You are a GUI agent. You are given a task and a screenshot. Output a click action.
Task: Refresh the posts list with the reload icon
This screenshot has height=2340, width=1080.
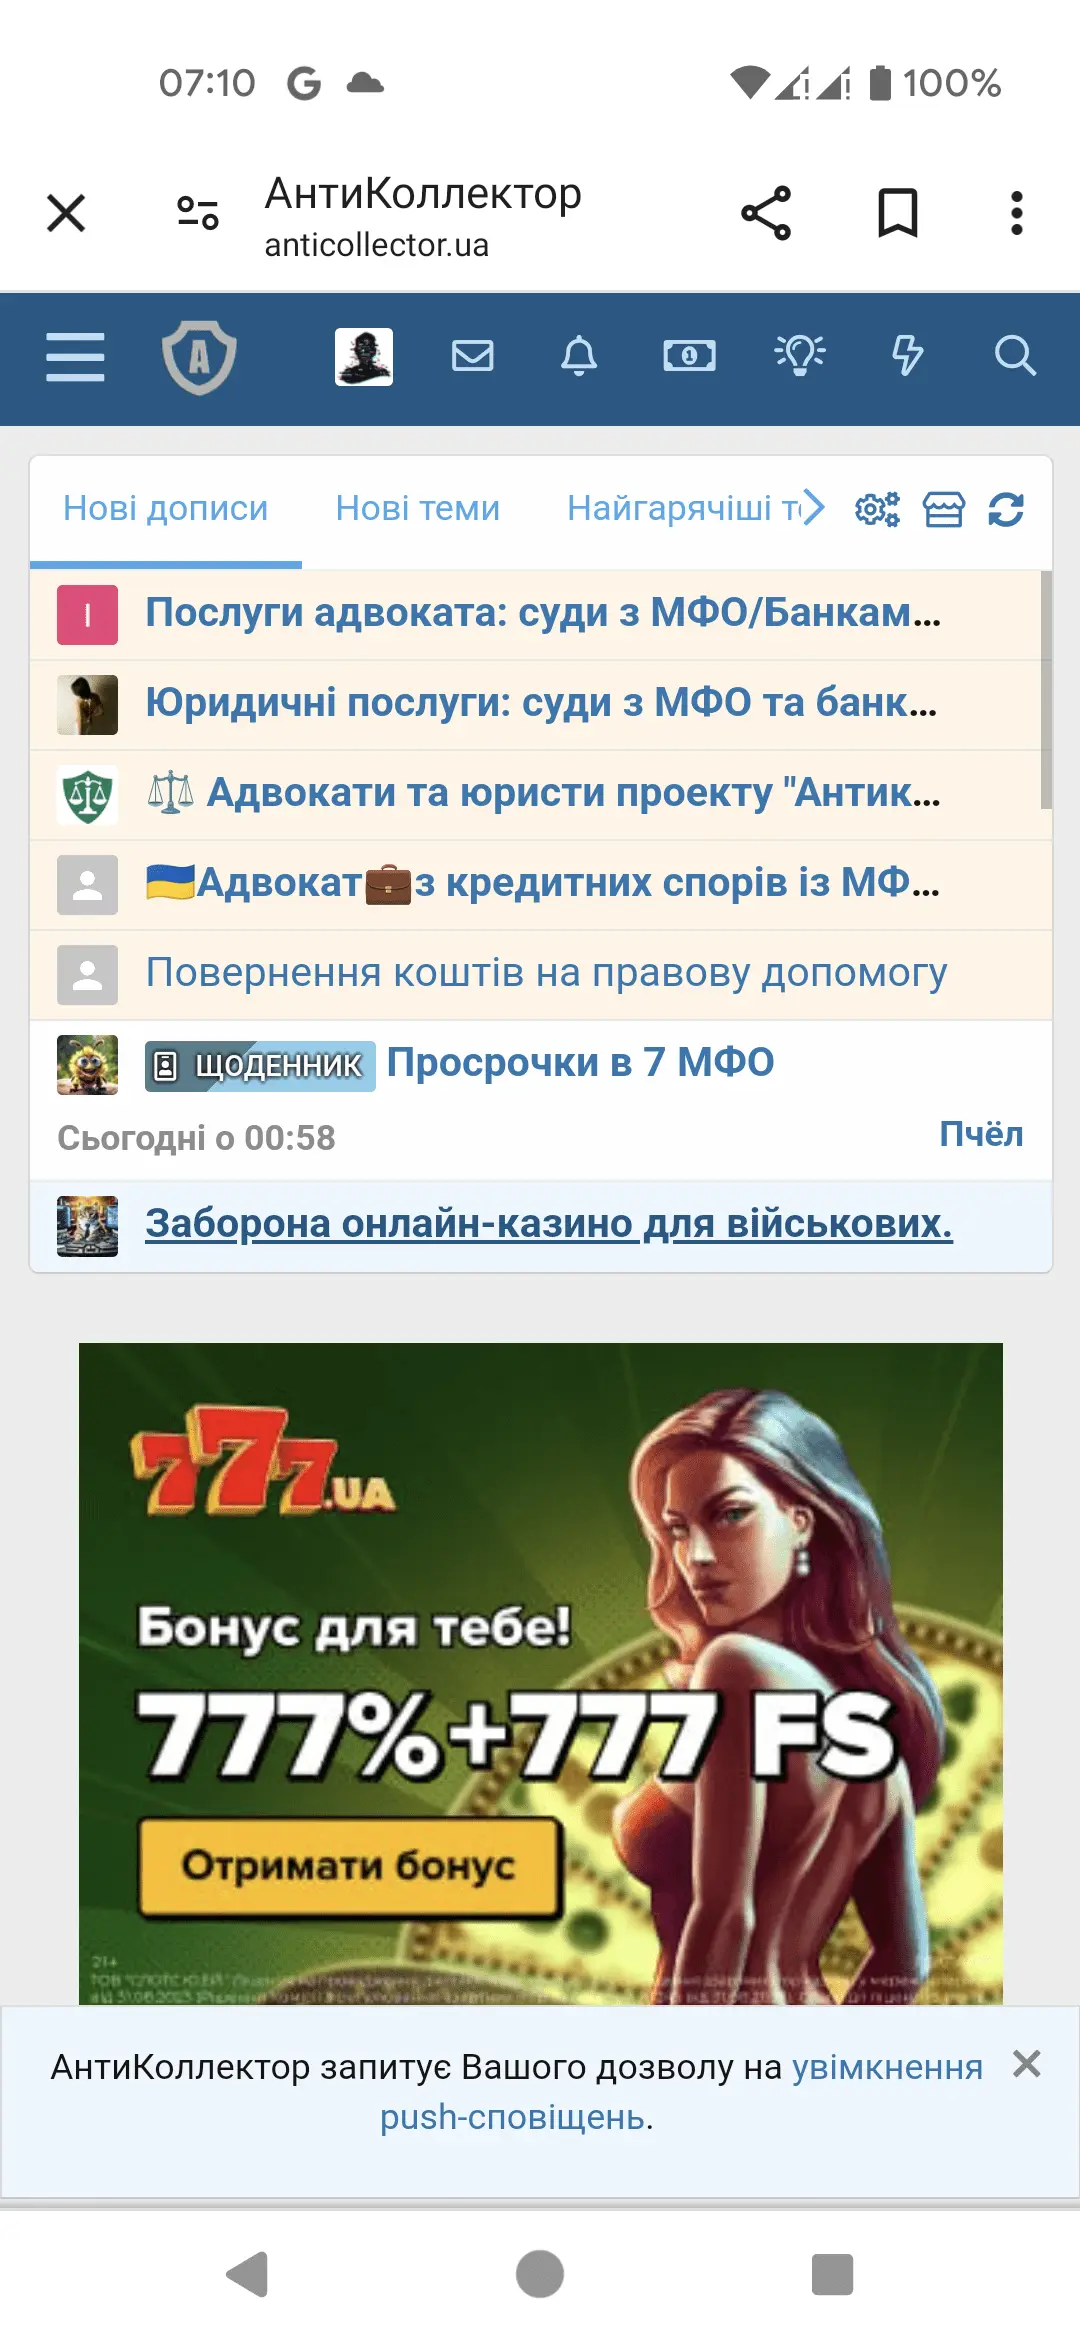(x=1006, y=509)
